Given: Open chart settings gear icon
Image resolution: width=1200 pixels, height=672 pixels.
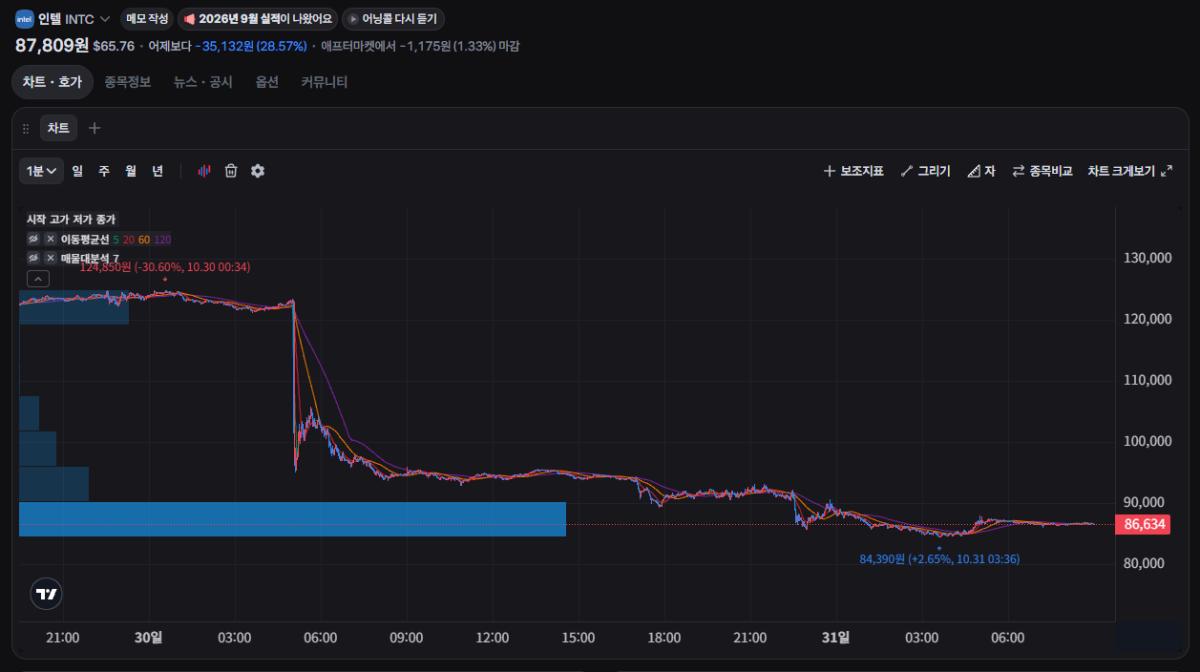Looking at the screenshot, I should [258, 171].
